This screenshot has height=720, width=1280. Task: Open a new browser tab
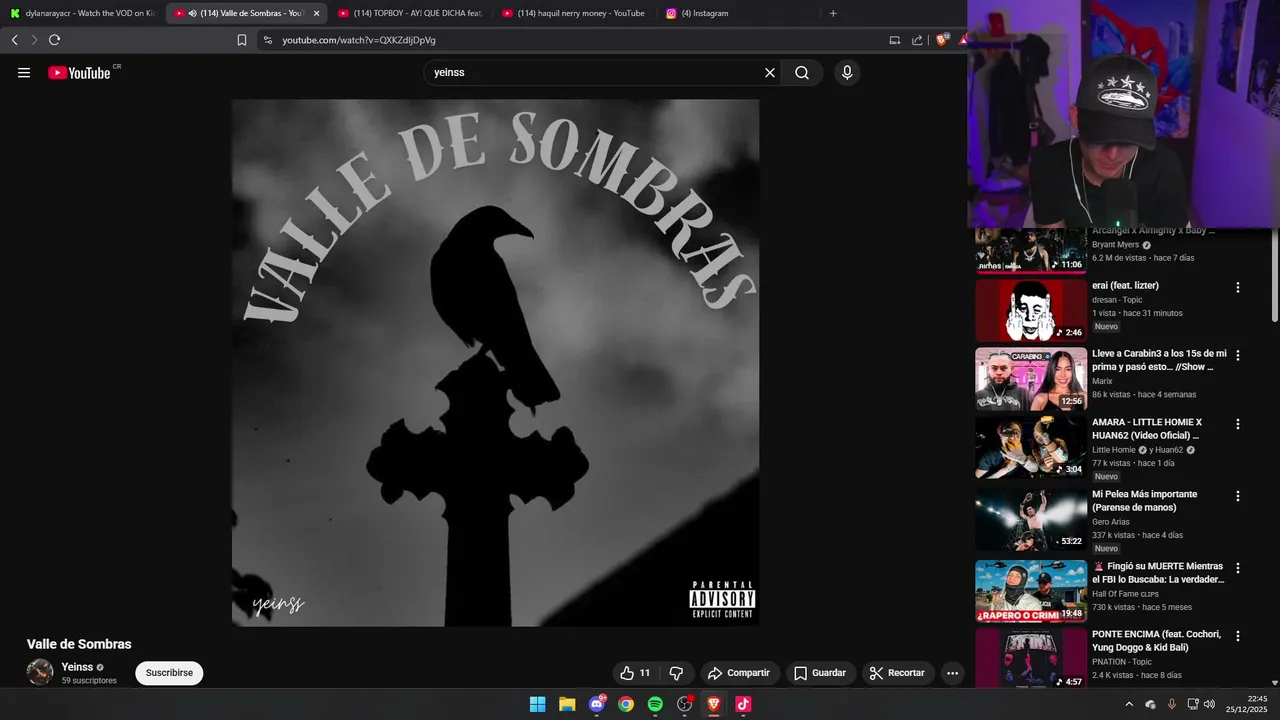[x=833, y=13]
